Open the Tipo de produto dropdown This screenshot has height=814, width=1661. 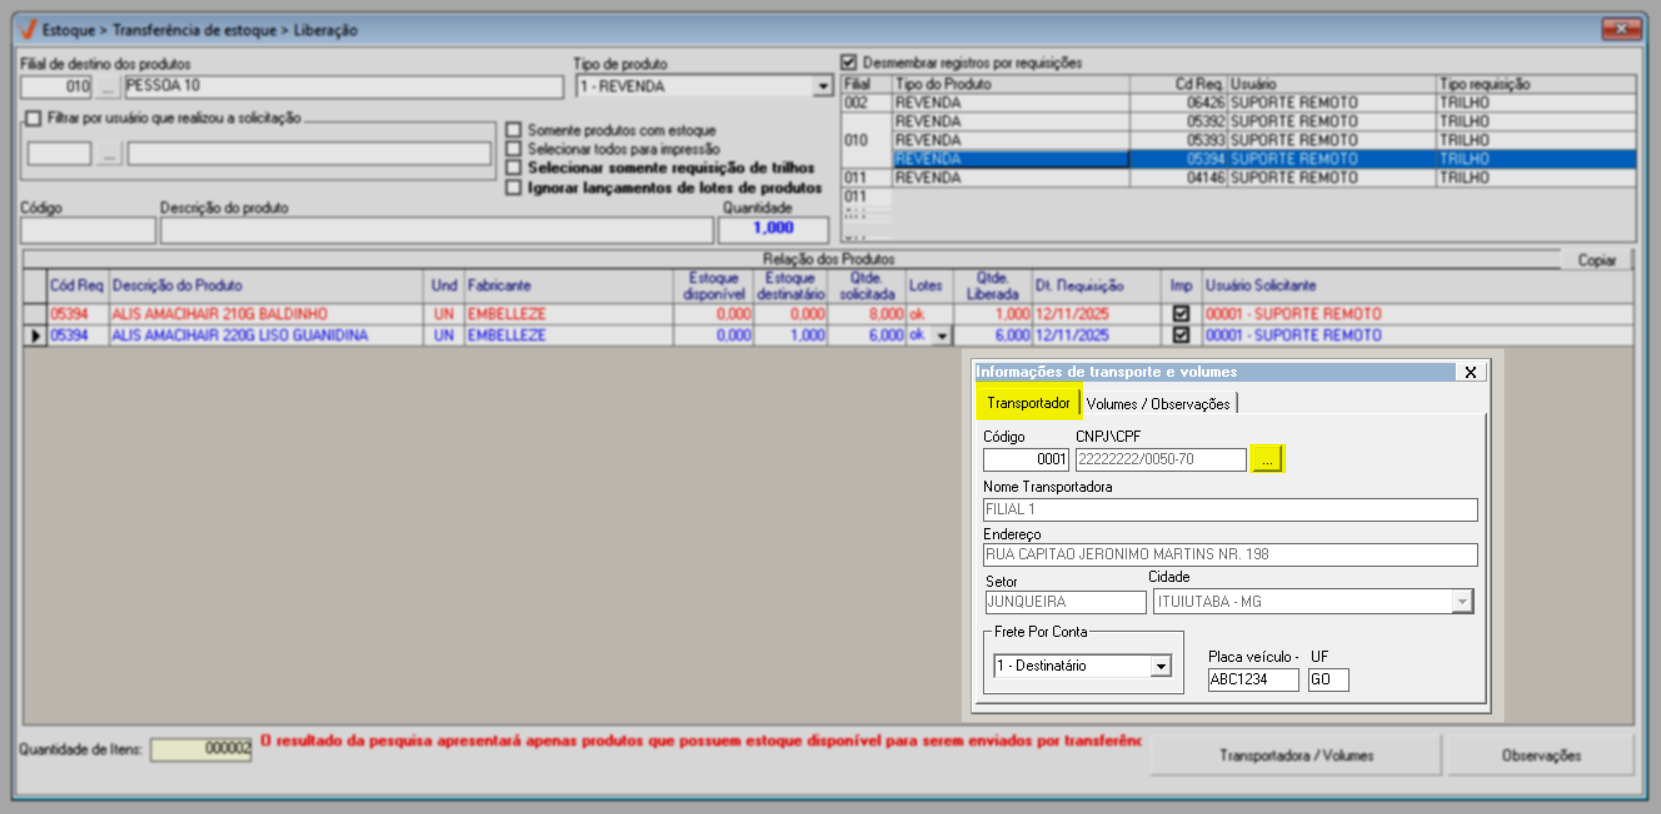coord(822,87)
